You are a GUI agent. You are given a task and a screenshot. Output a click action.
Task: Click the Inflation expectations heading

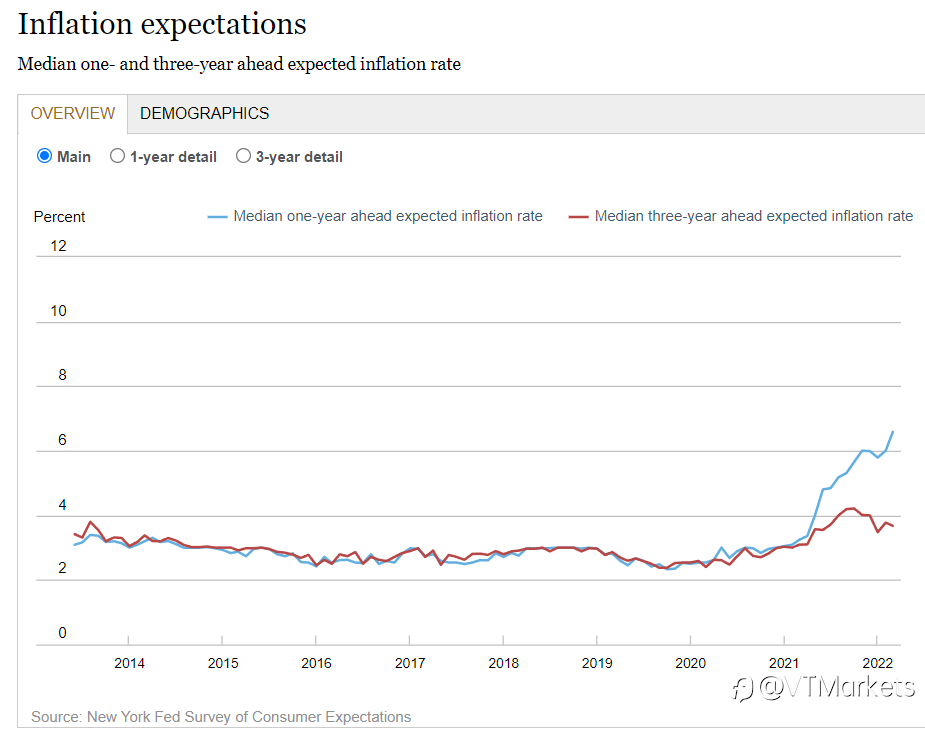tap(162, 24)
